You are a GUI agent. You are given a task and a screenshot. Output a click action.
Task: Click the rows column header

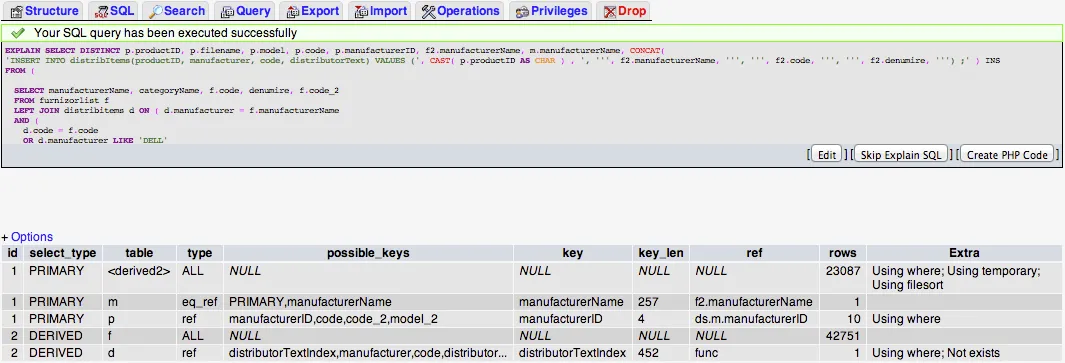[842, 253]
